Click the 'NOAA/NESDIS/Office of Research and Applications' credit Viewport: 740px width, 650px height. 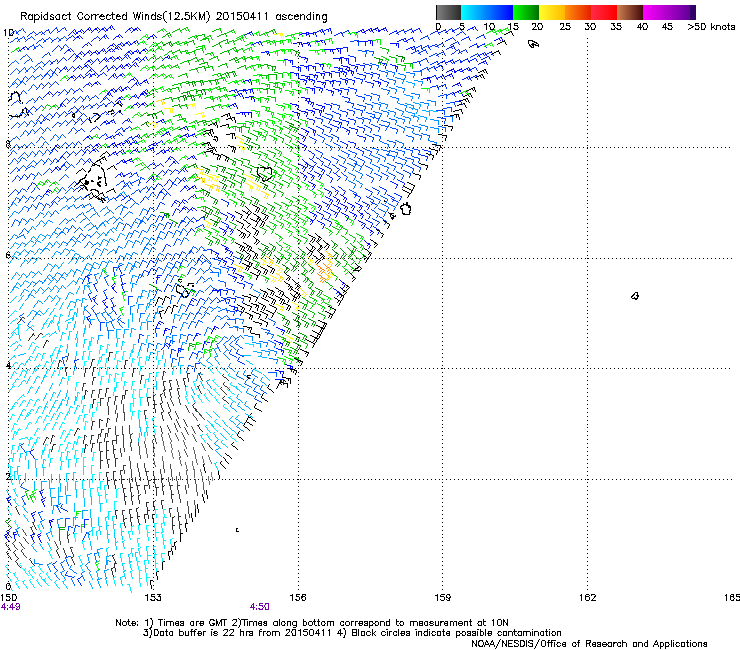[x=589, y=644]
